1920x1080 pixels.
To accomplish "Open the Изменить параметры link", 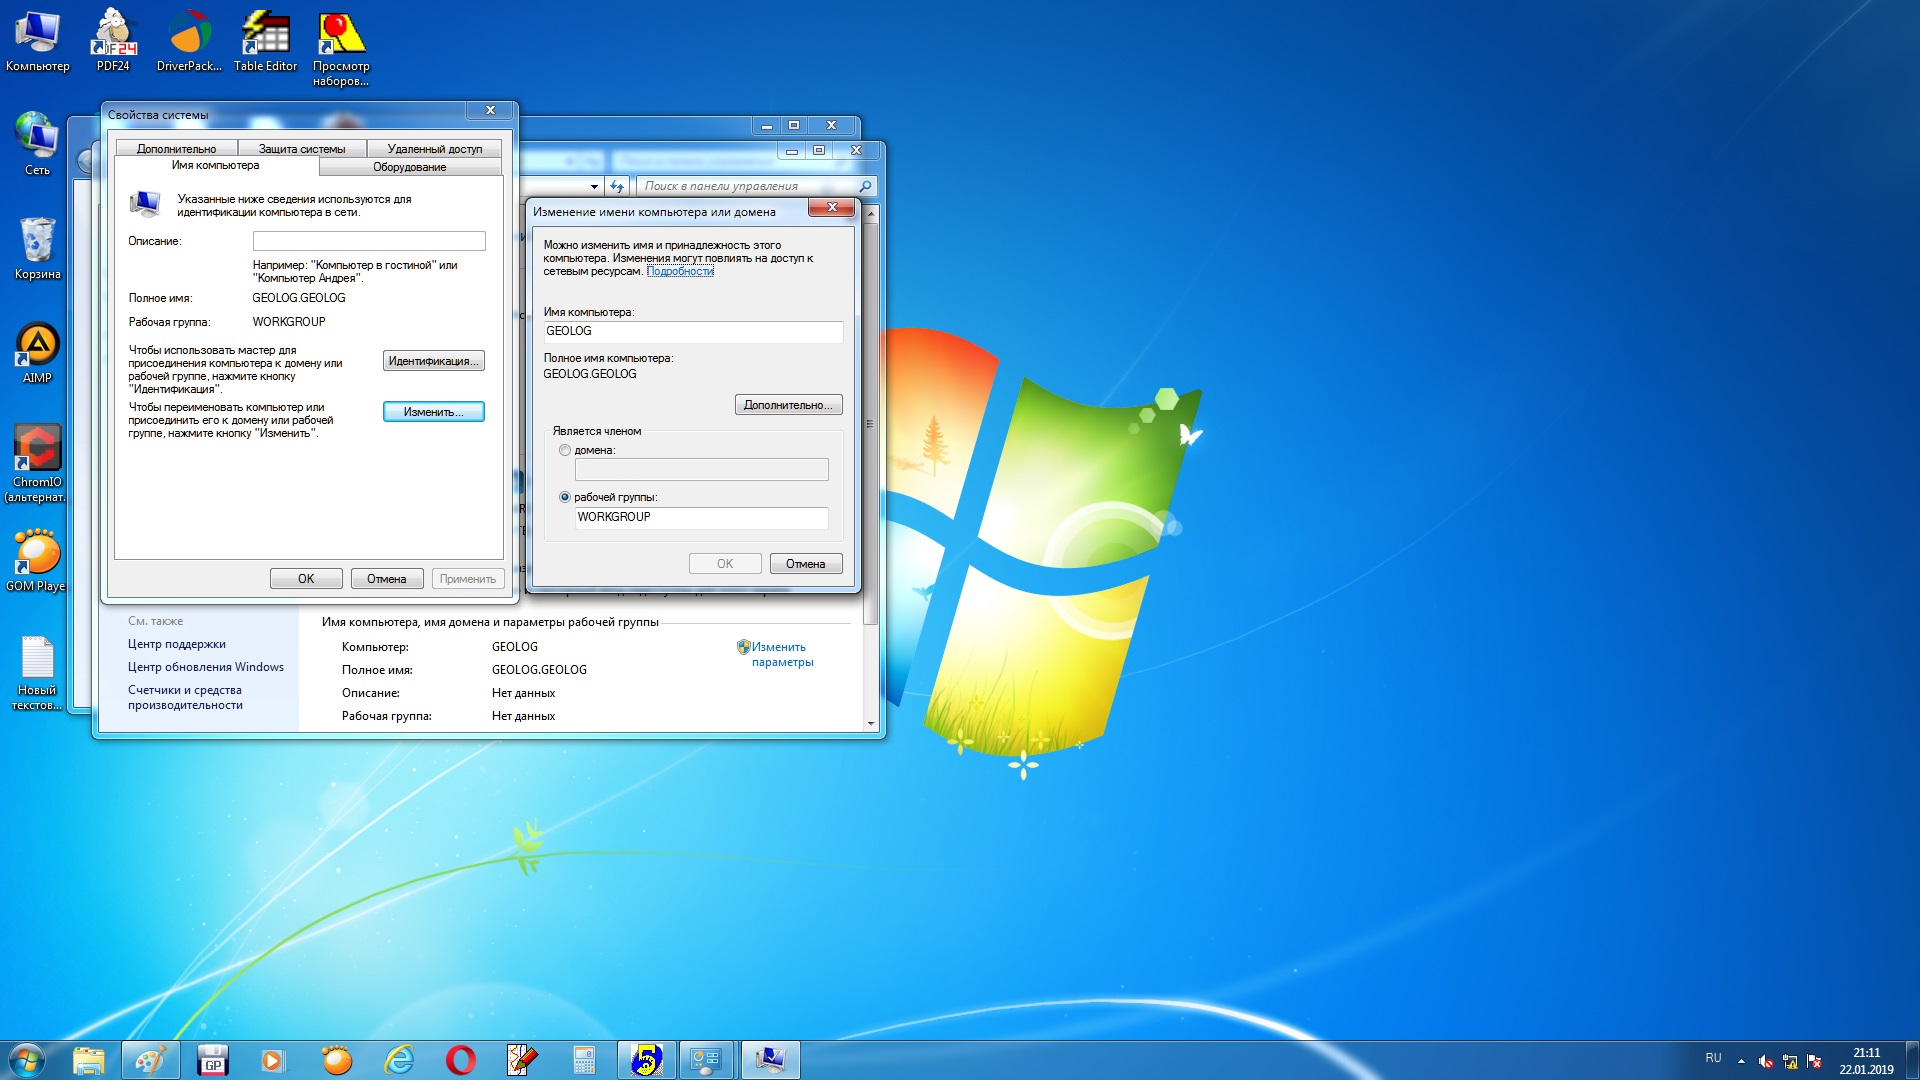I will (x=783, y=654).
